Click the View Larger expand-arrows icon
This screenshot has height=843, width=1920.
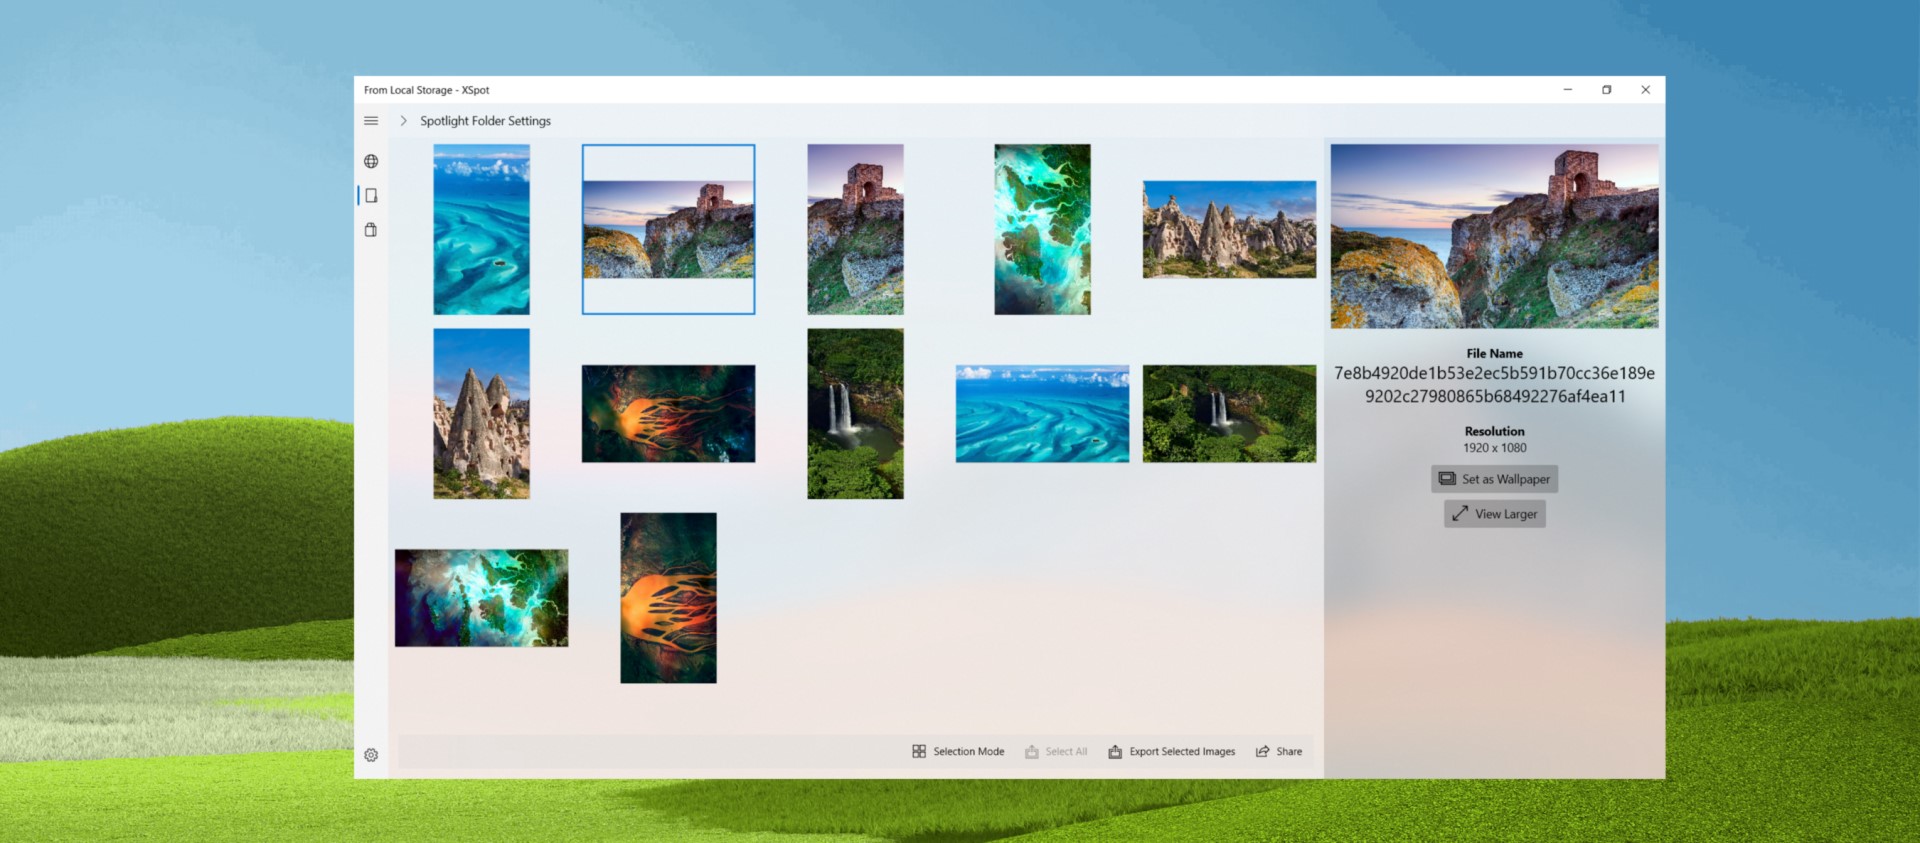(x=1460, y=513)
